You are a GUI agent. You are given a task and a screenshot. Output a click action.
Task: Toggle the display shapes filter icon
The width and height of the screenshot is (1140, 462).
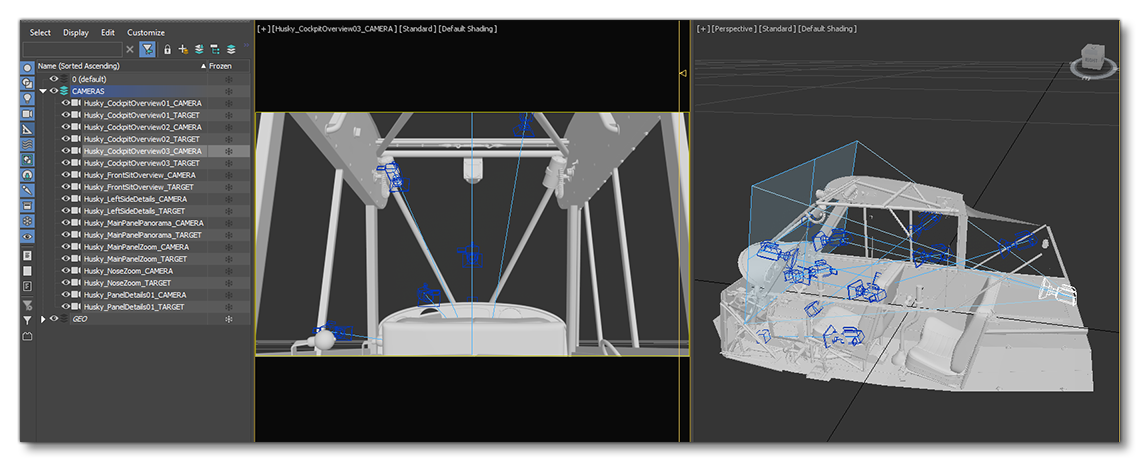[27, 83]
